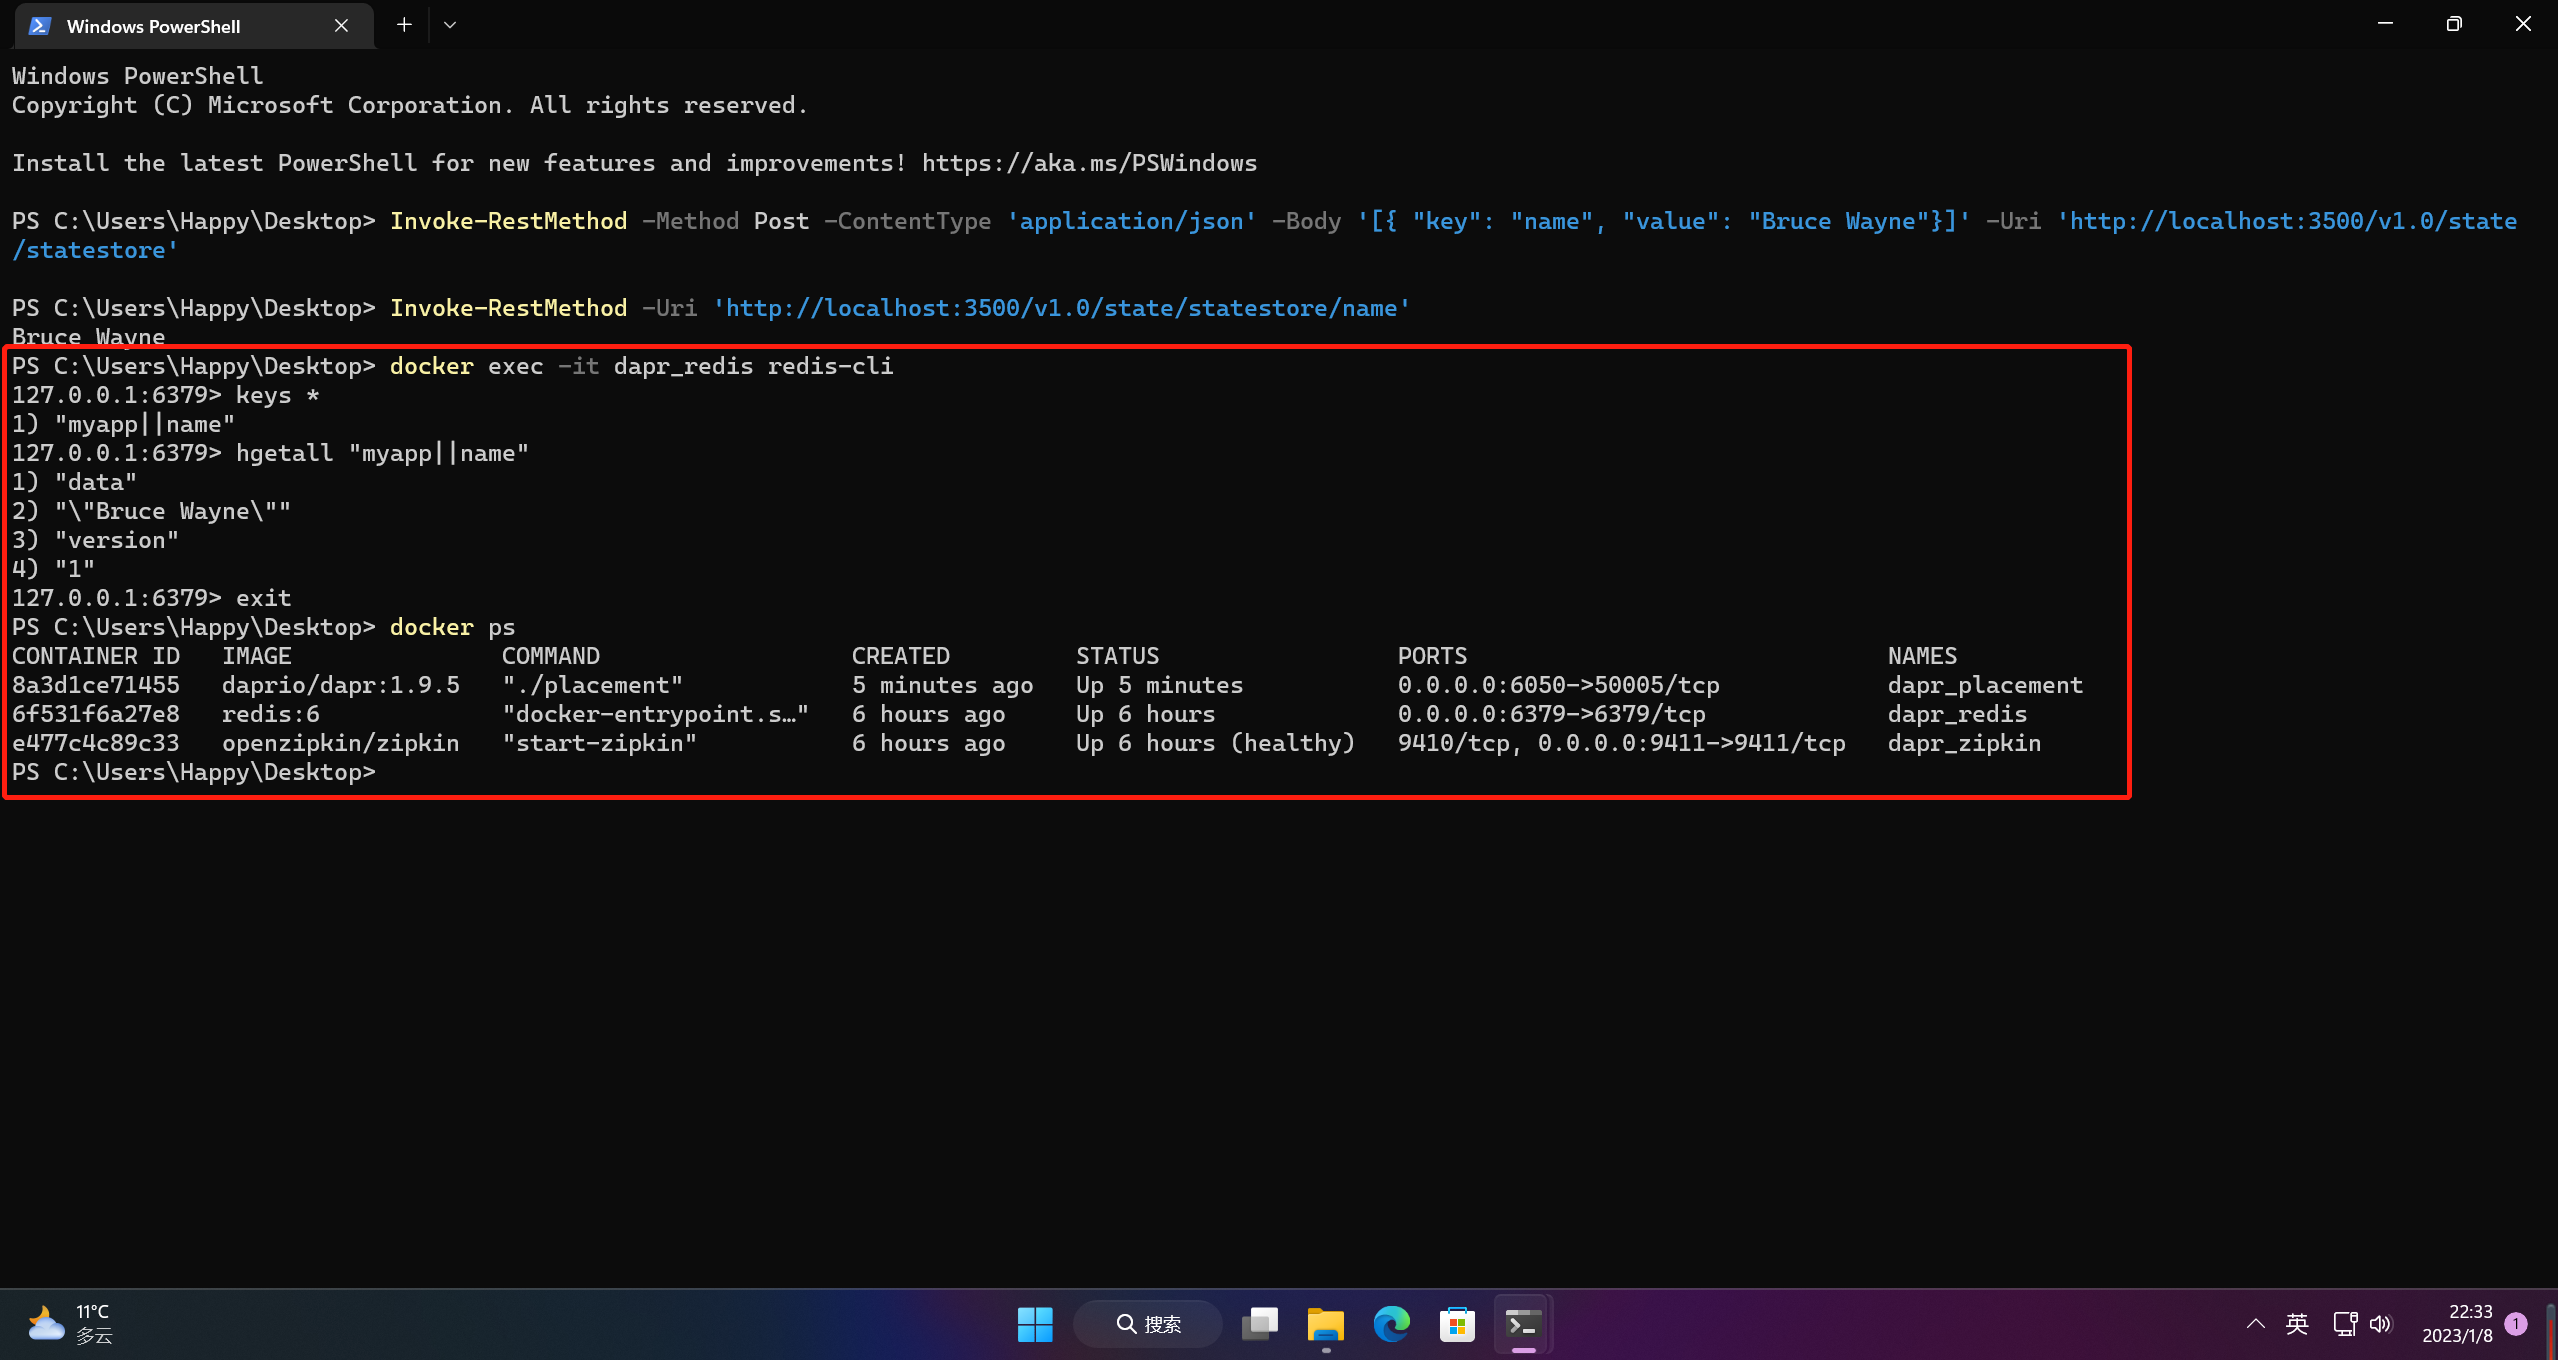Select the Windows PowerShell tab

pyautogui.click(x=194, y=26)
